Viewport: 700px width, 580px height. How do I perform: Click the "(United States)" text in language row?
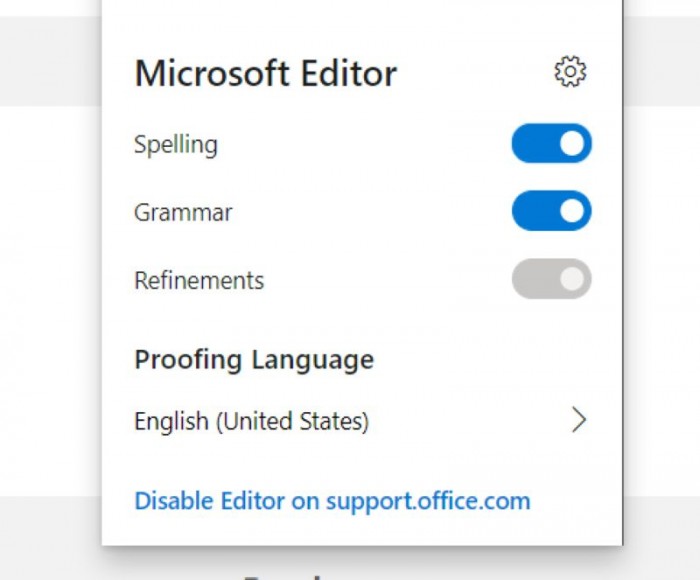click(290, 422)
